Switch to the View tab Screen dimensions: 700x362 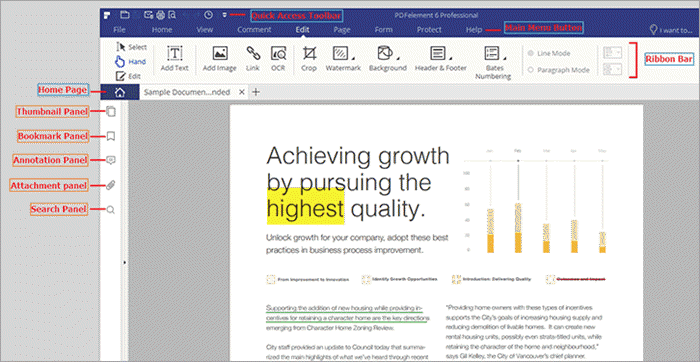click(x=205, y=30)
